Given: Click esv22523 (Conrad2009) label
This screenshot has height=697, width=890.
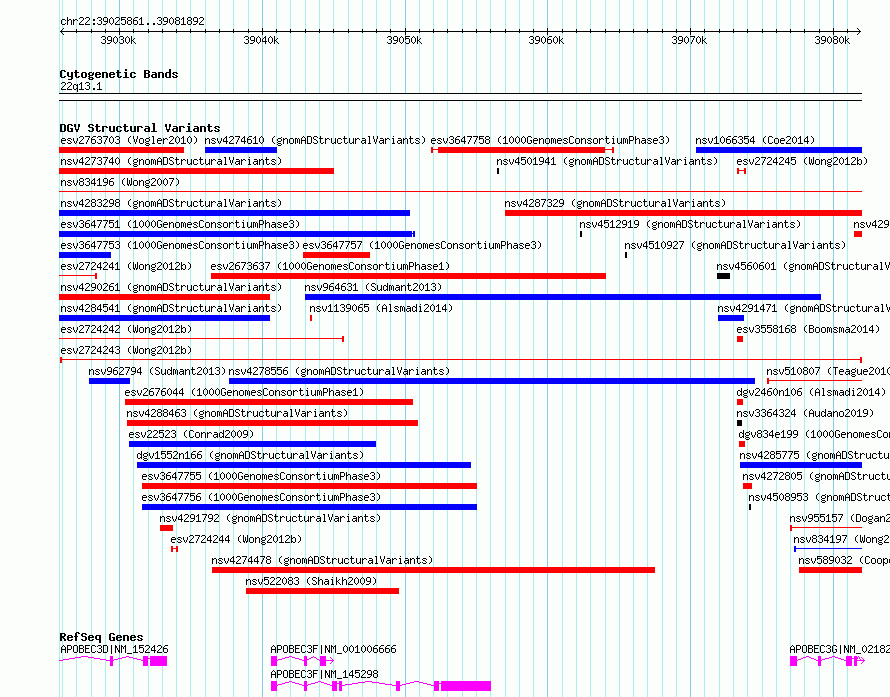Looking at the screenshot, I should click(191, 434).
